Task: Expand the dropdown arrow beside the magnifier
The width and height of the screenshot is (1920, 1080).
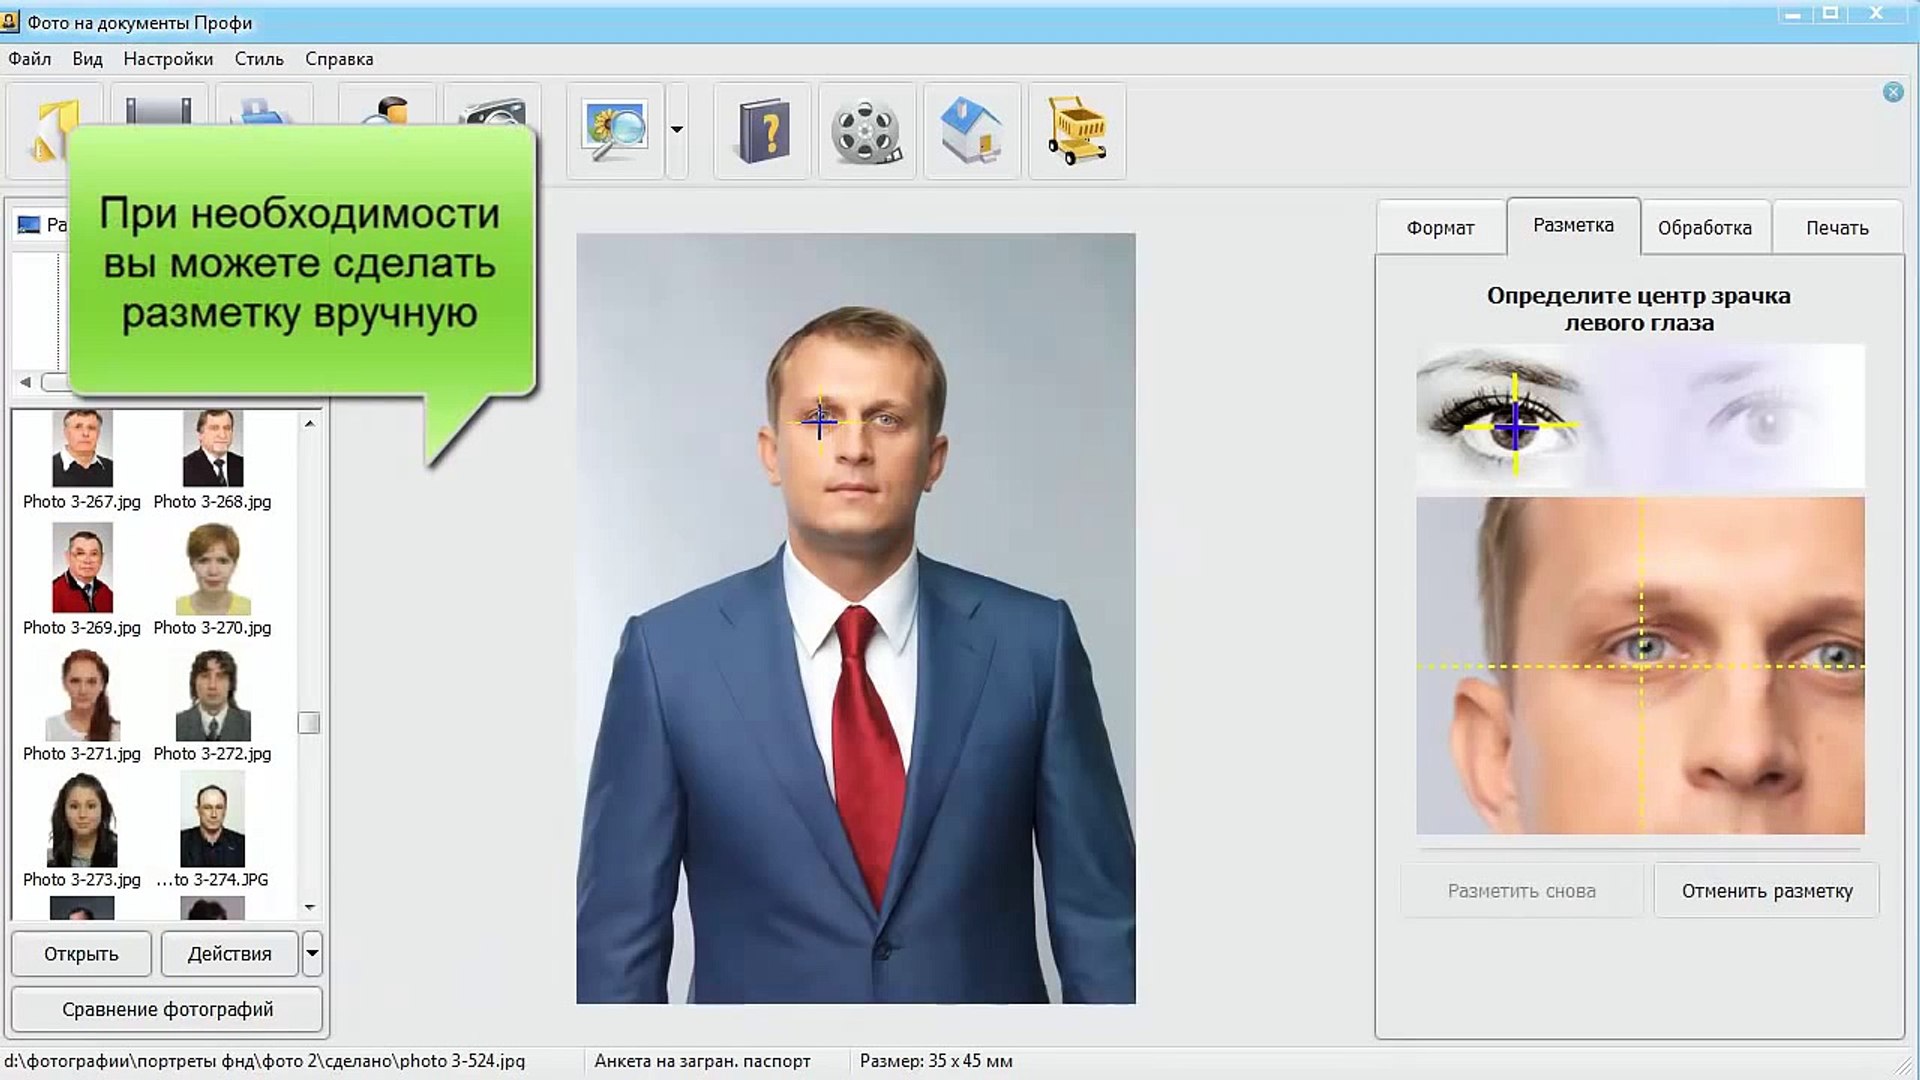Action: tap(677, 130)
